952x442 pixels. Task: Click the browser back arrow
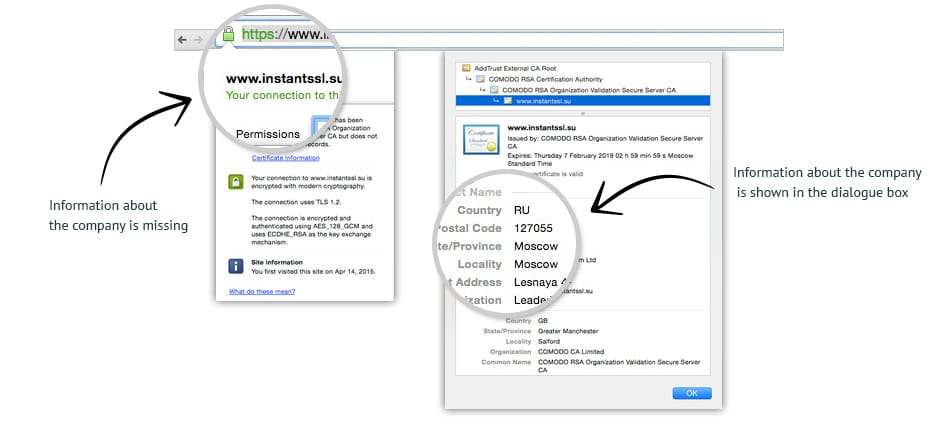click(182, 40)
